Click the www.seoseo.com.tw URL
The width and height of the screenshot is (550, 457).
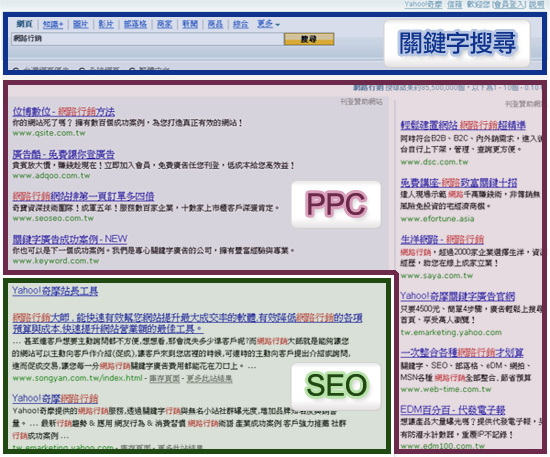53,219
